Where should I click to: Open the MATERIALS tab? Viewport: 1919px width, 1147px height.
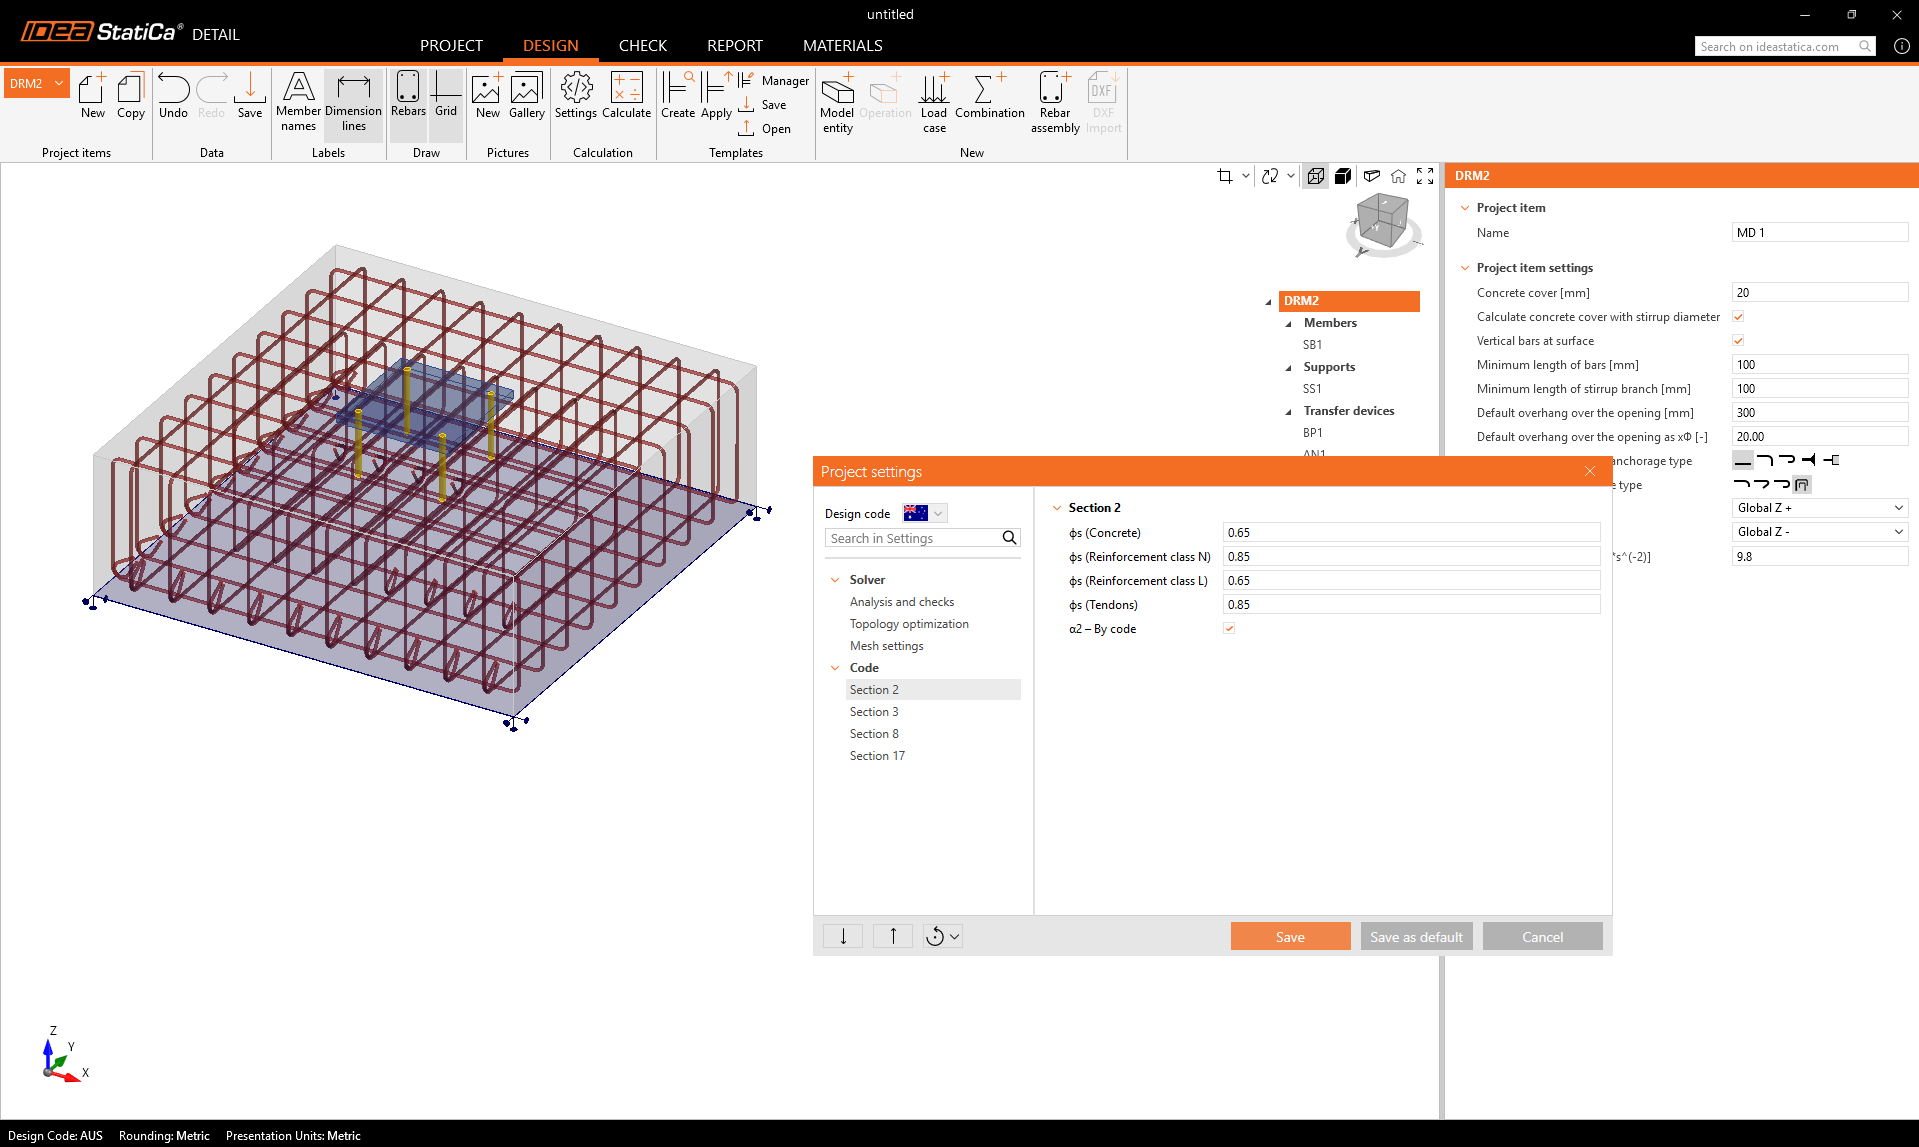(842, 46)
